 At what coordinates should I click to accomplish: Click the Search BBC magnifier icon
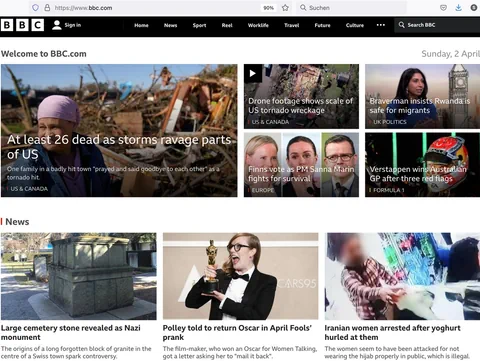401,25
